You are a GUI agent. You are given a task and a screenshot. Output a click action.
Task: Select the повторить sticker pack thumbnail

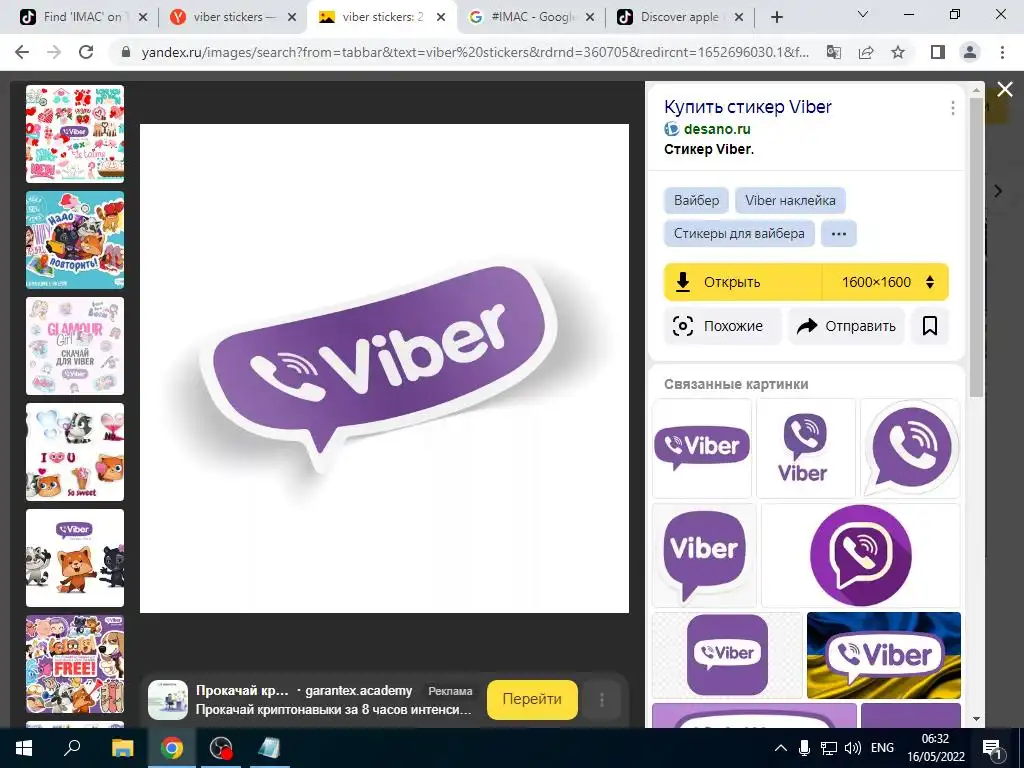click(x=75, y=240)
